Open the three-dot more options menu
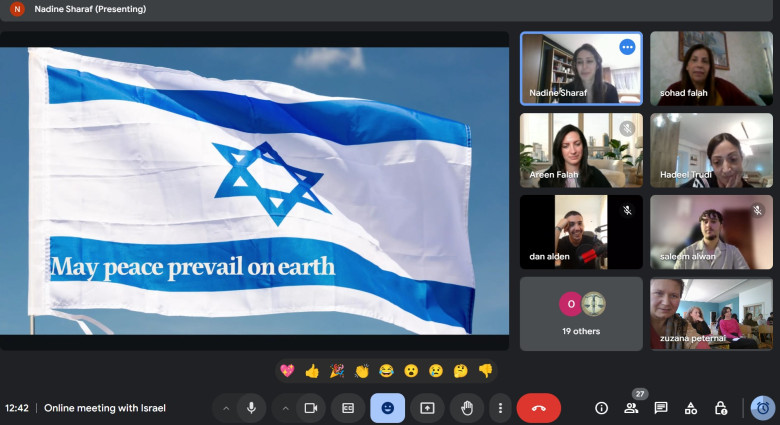The height and width of the screenshot is (425, 780). pyautogui.click(x=500, y=408)
